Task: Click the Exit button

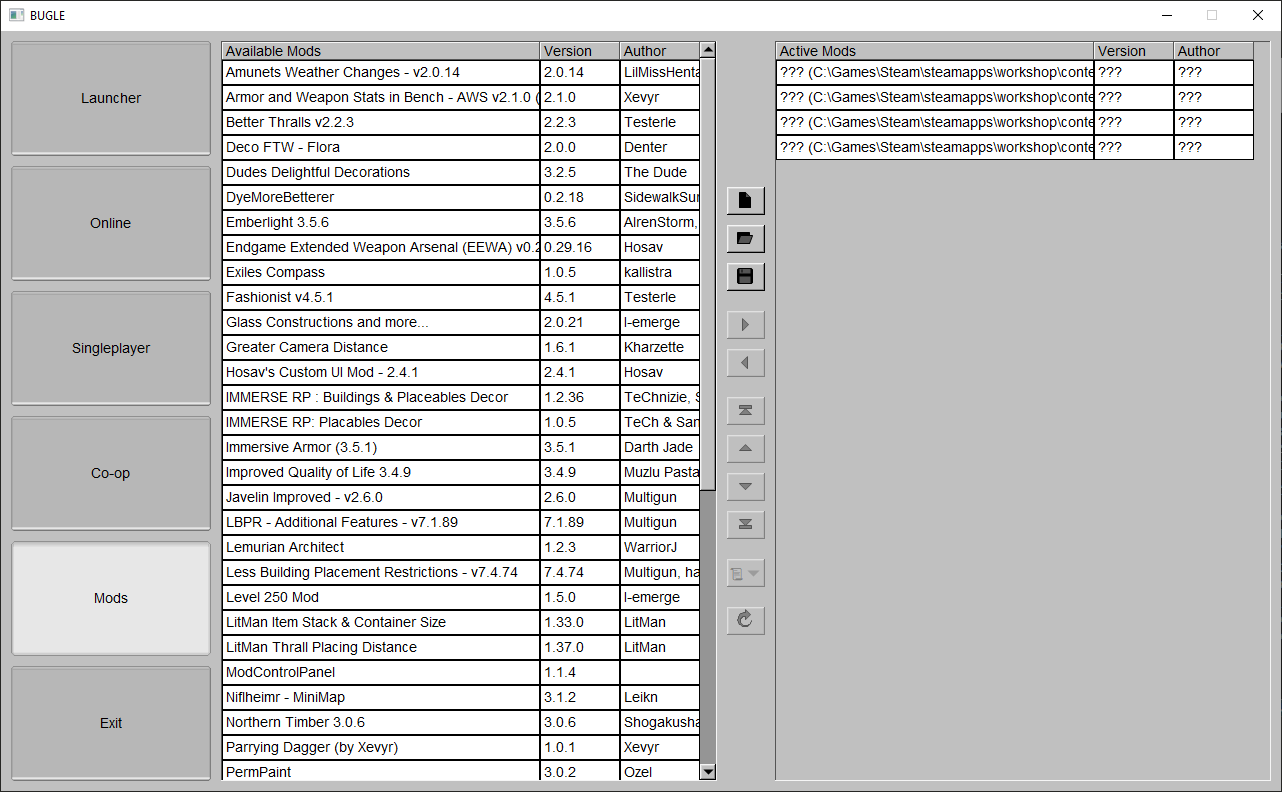Action: pyautogui.click(x=111, y=723)
